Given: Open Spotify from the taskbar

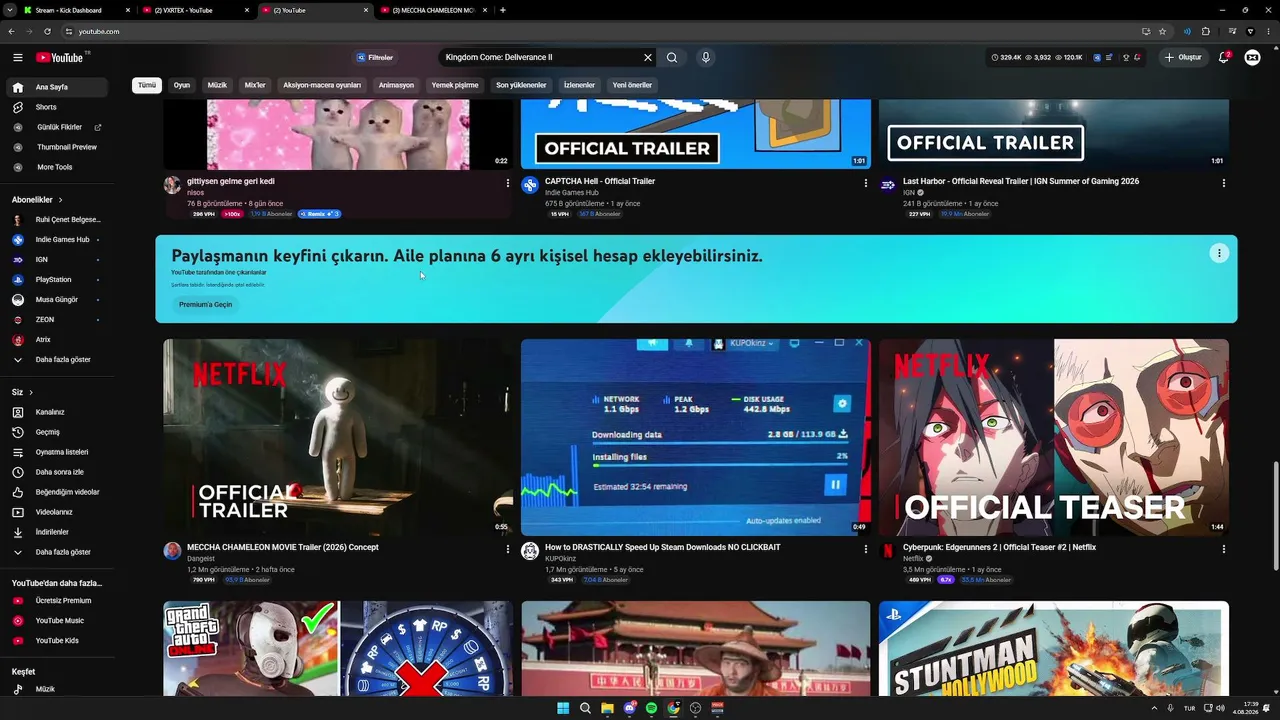Looking at the screenshot, I should tap(651, 708).
